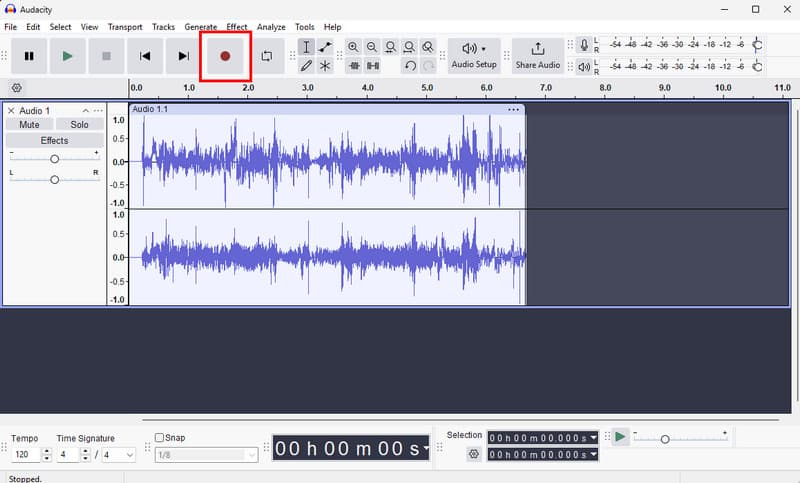Solo the Audio 1 track
Screen dimensions: 800x483
click(x=79, y=124)
